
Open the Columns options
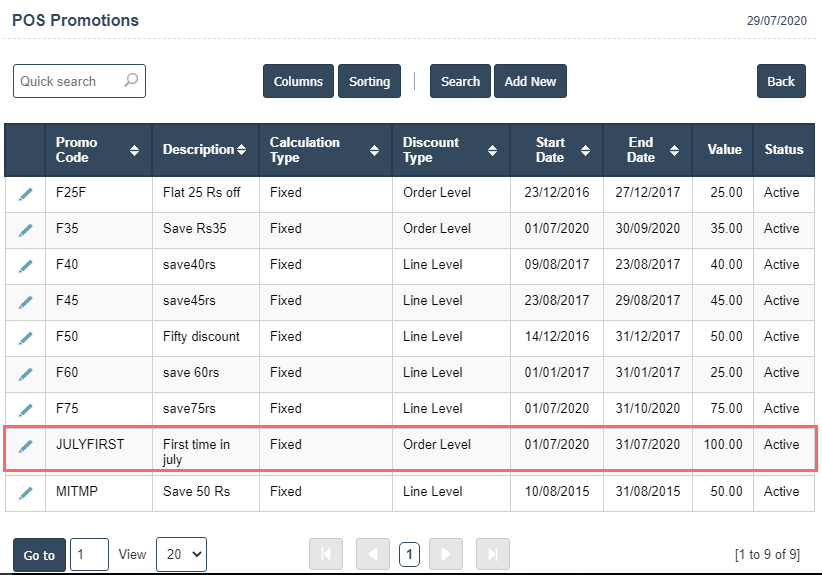point(298,82)
